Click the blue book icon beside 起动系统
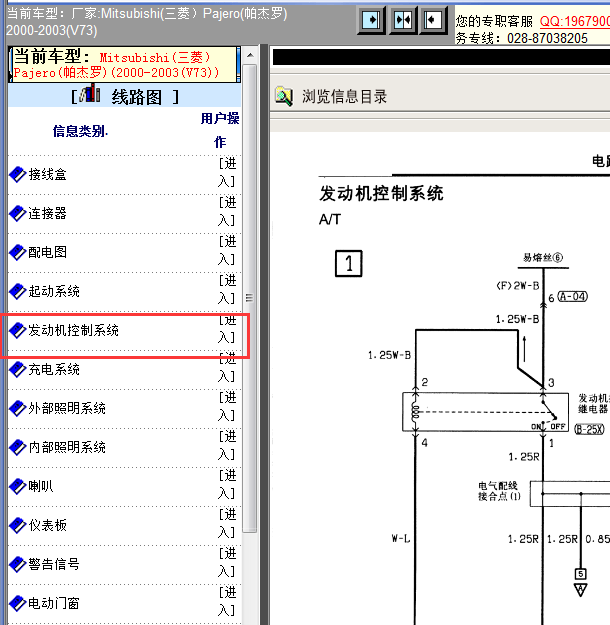Viewport: 610px width, 625px height. pos(18,291)
